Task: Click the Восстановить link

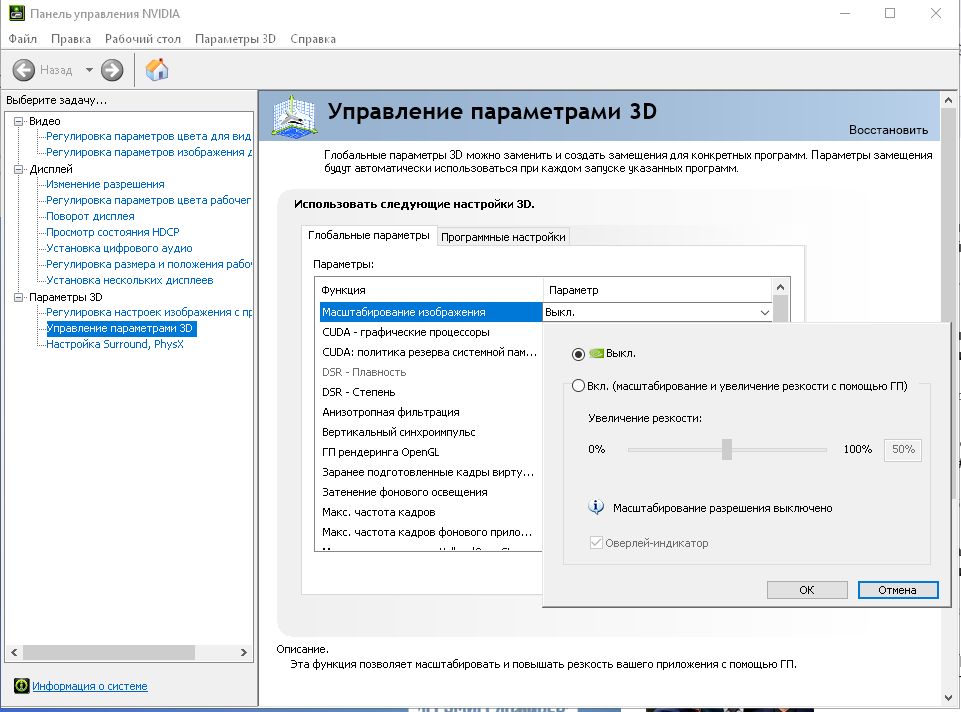Action: click(x=888, y=130)
